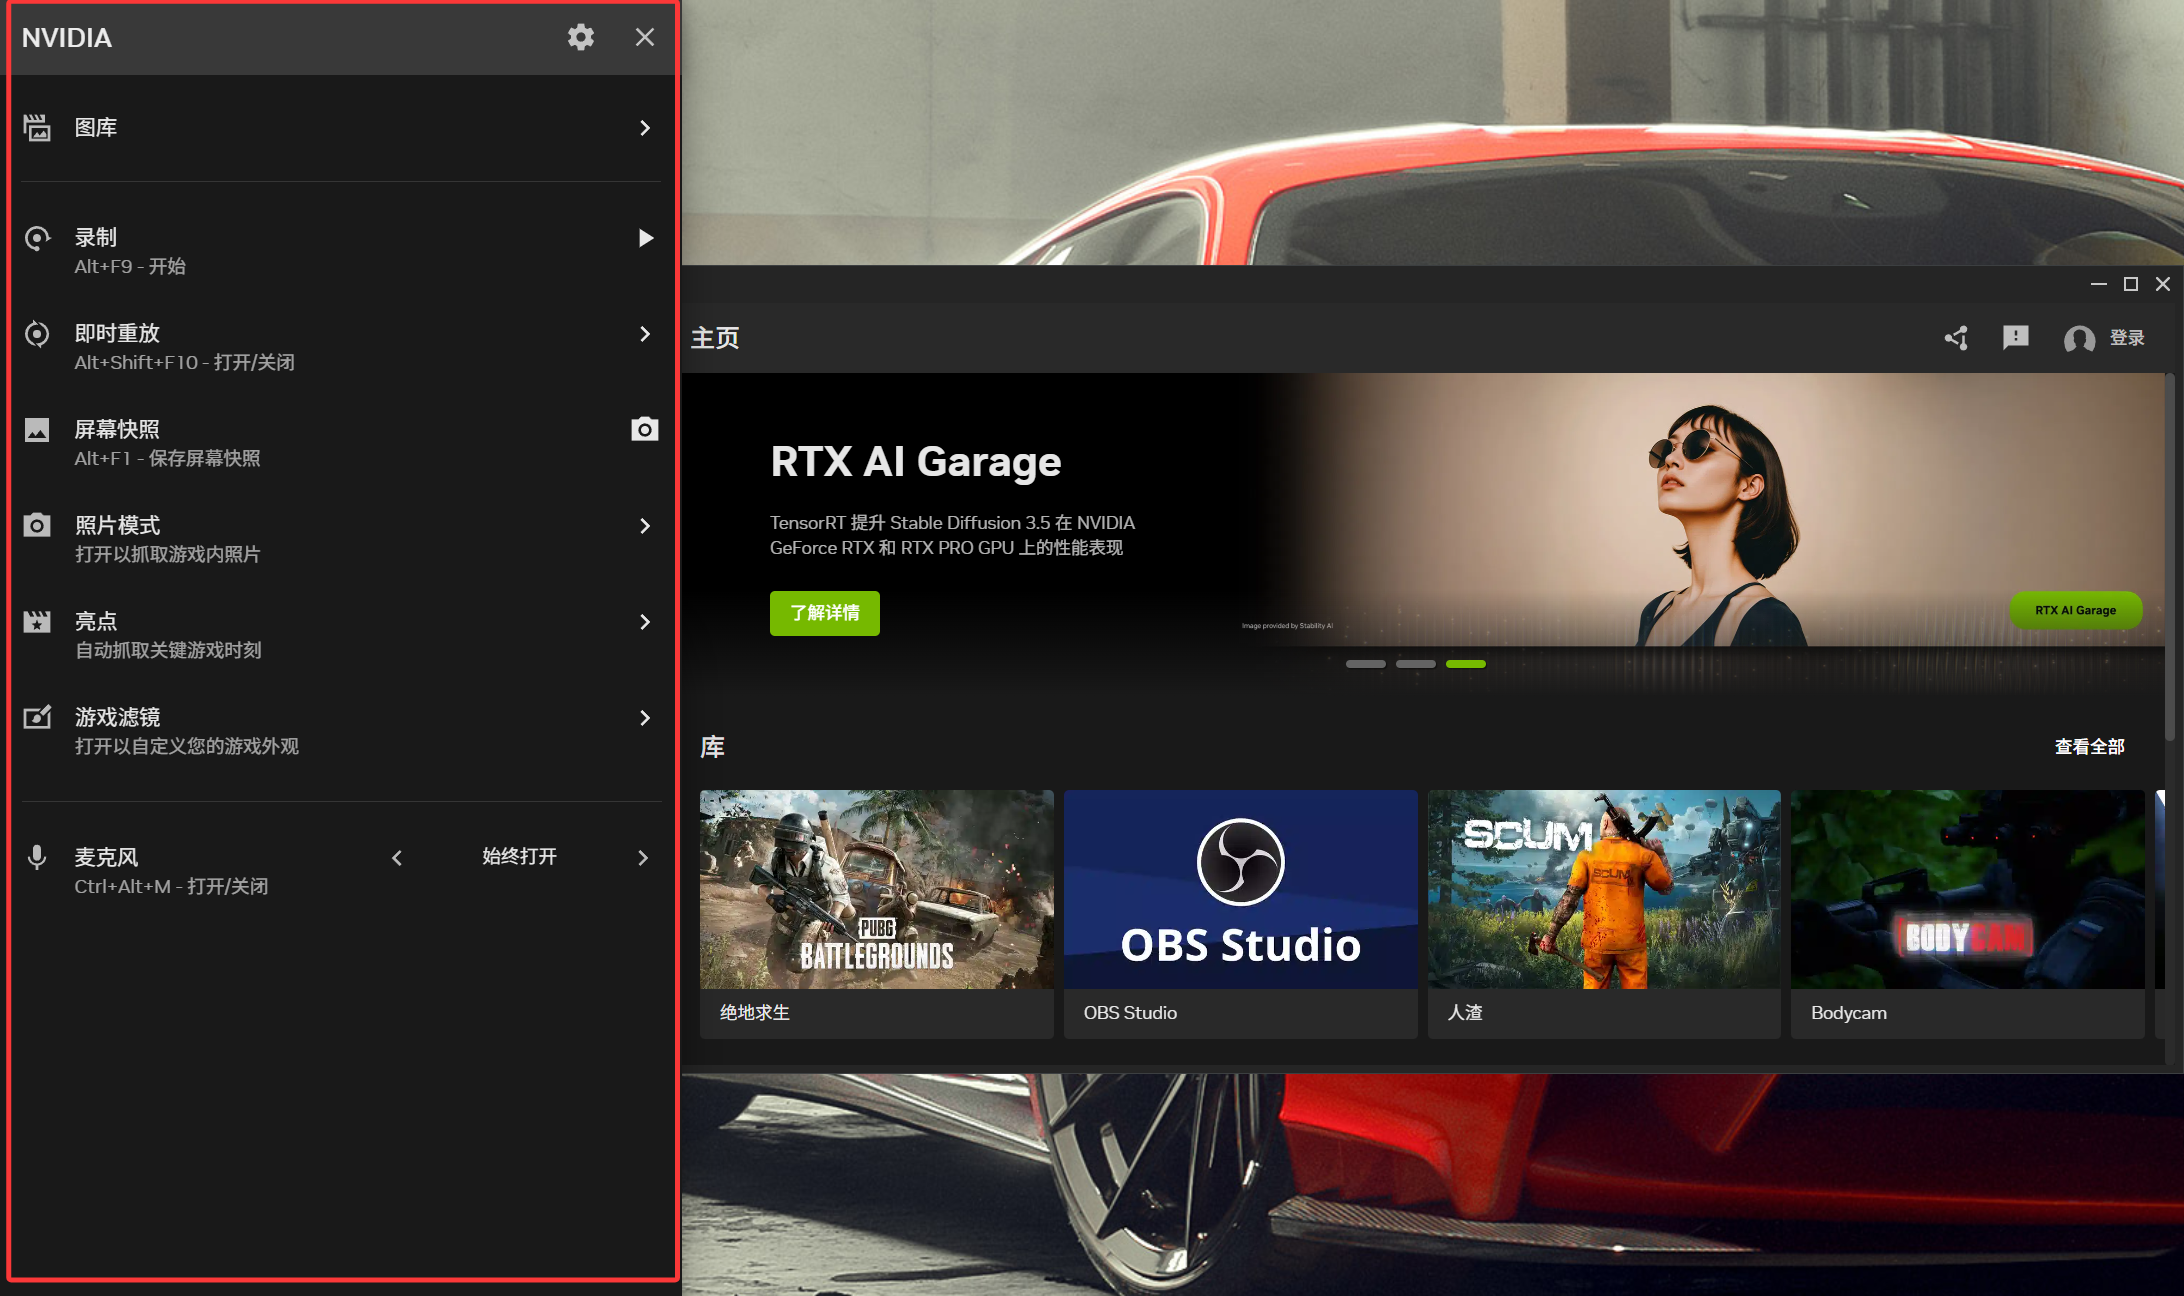Image resolution: width=2184 pixels, height=1296 pixels.
Task: Click the user avatar icon
Action: coord(2079,339)
